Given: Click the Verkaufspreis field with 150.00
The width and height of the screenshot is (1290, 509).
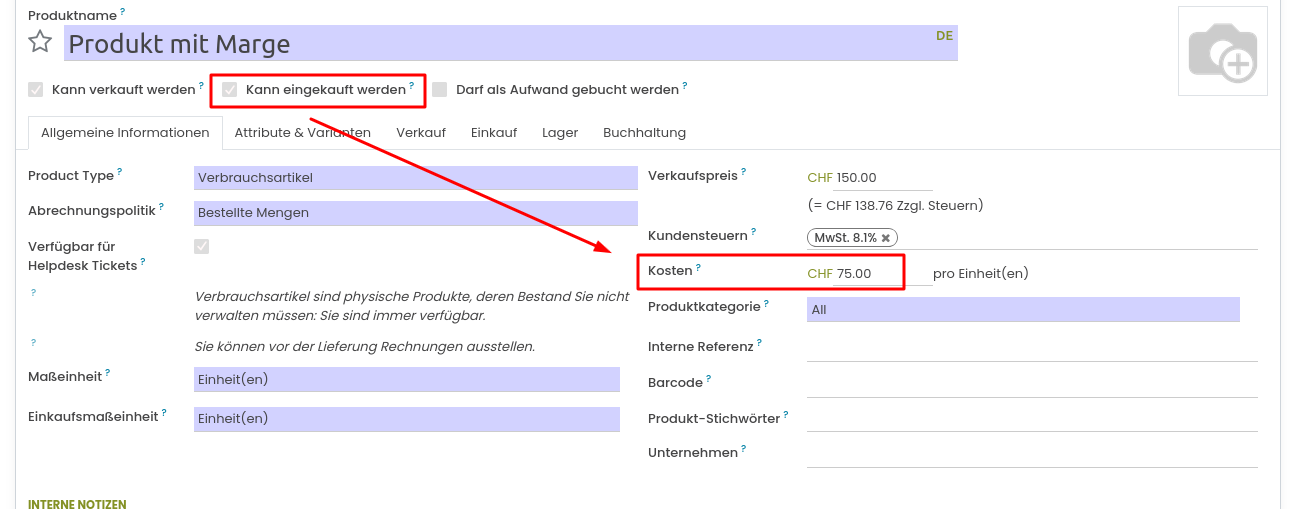Looking at the screenshot, I should click(x=882, y=178).
